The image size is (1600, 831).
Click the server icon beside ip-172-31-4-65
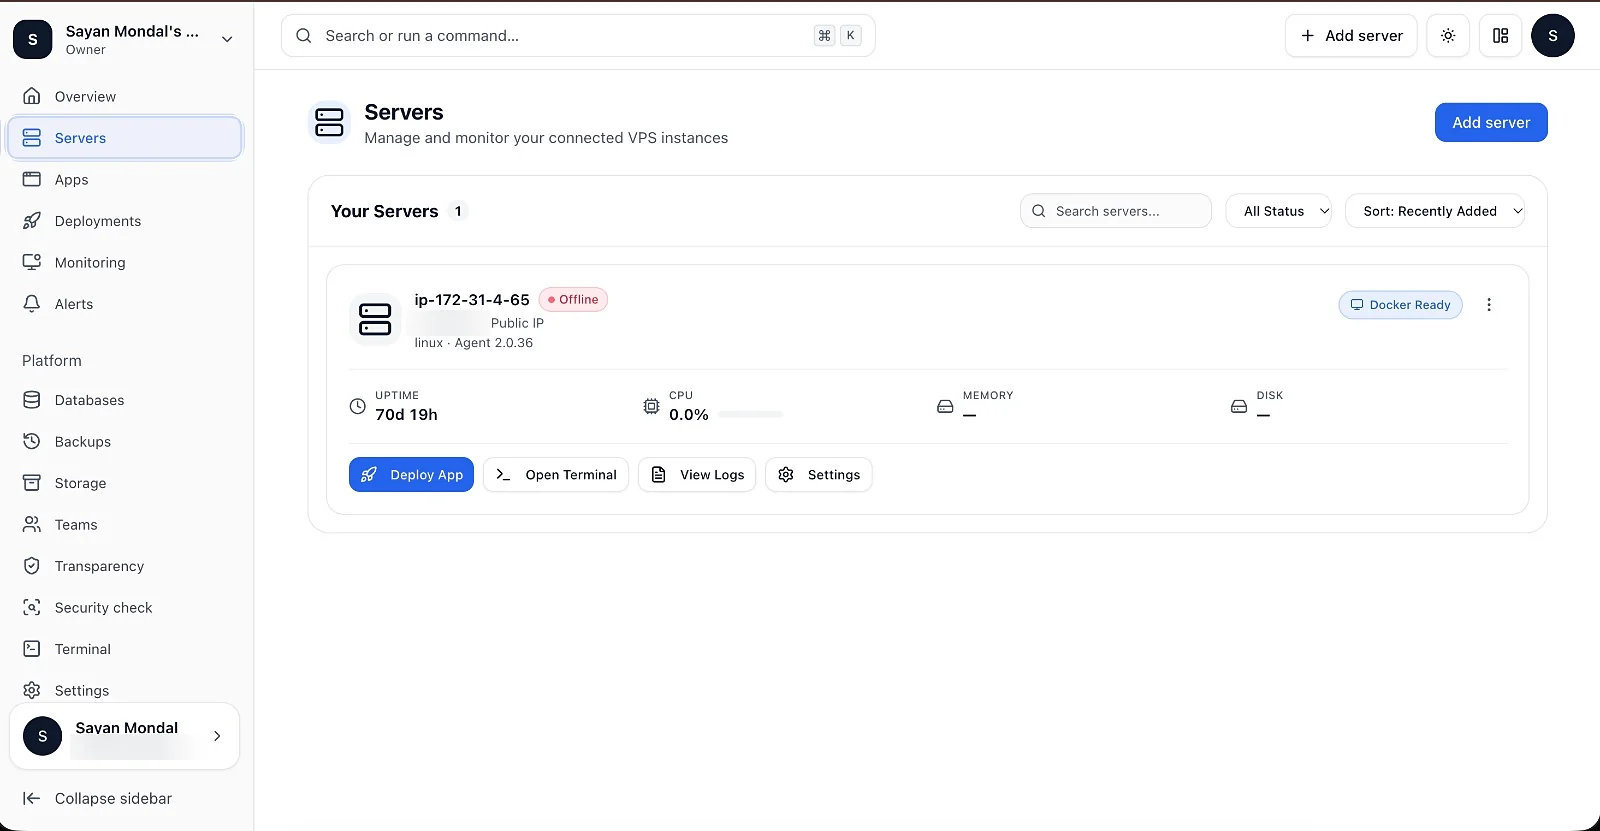coord(375,319)
